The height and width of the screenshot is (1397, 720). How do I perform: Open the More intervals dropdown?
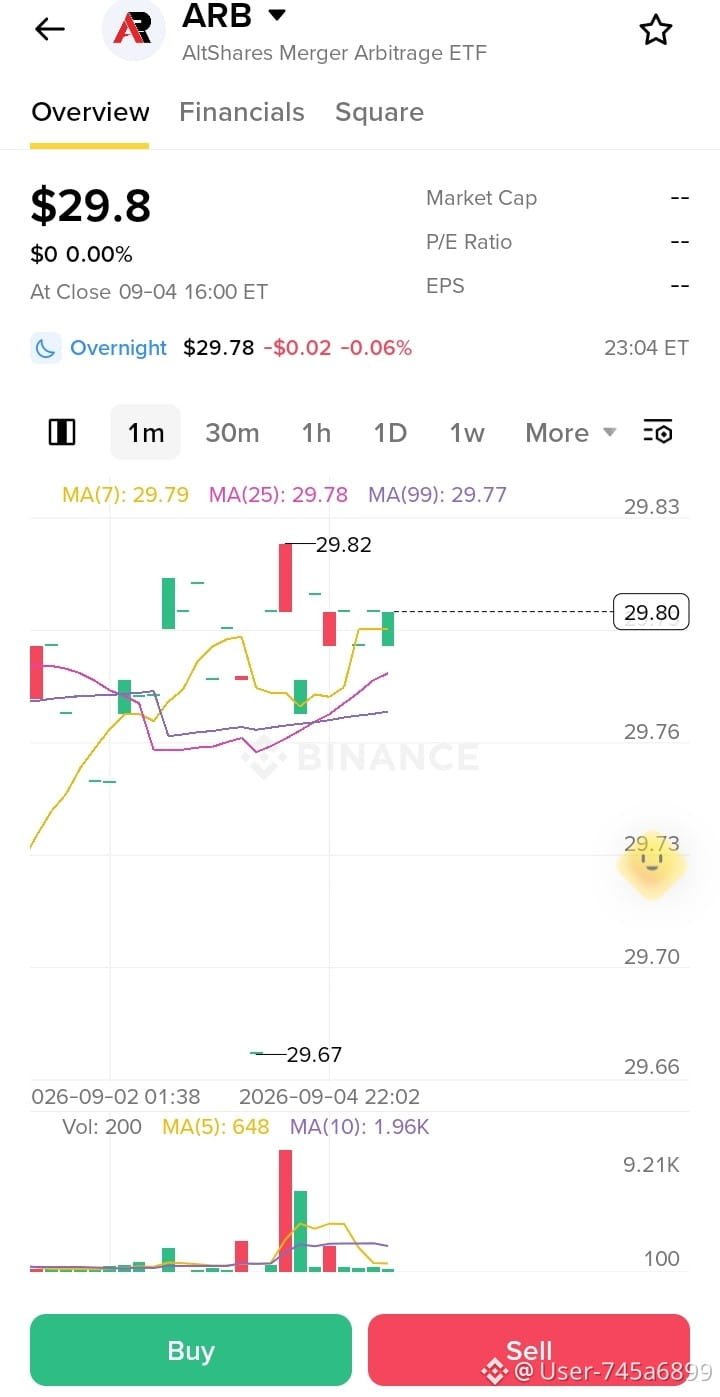(571, 432)
